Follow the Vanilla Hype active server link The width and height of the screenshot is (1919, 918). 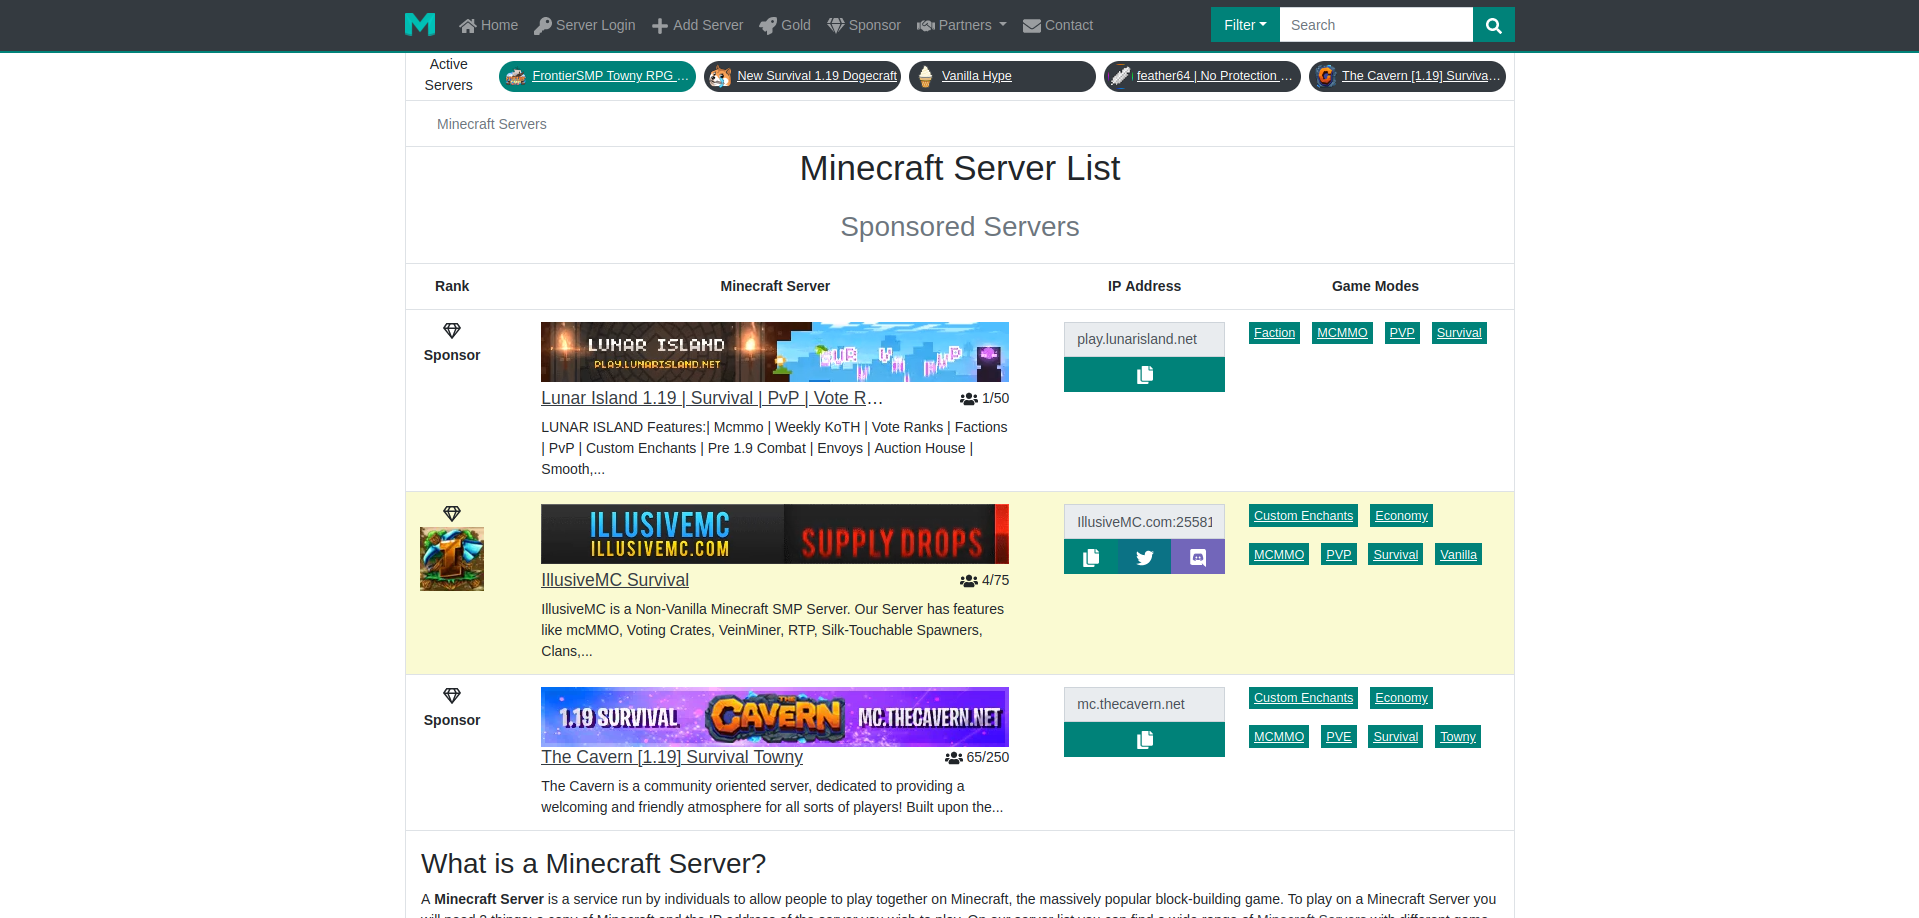[x=976, y=75]
